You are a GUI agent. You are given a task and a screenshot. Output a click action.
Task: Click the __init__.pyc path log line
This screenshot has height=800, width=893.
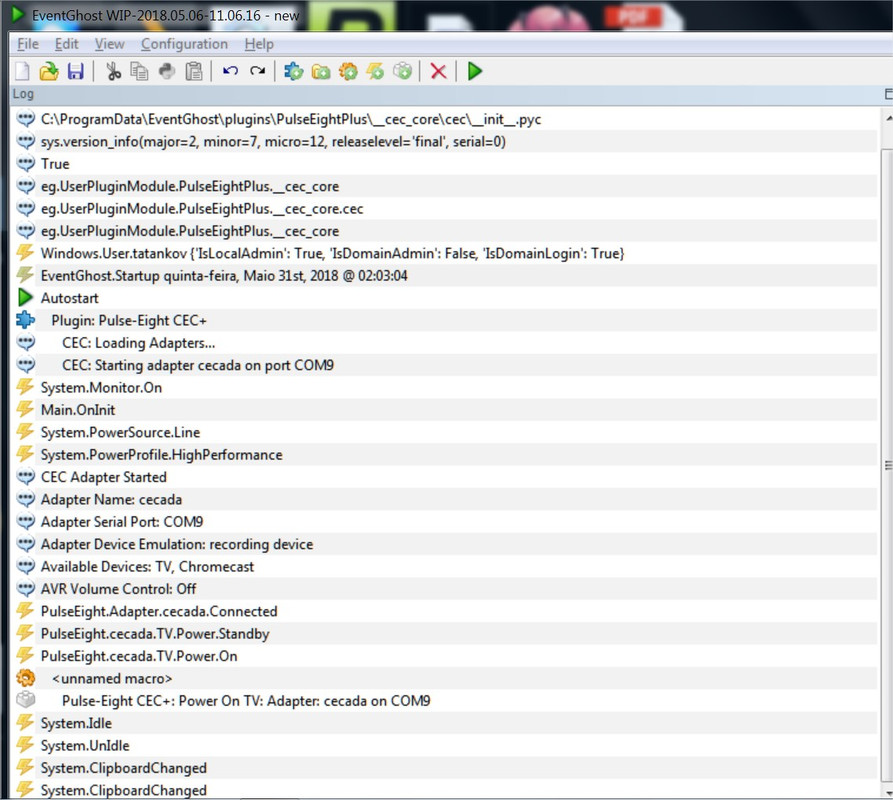pyautogui.click(x=446, y=119)
